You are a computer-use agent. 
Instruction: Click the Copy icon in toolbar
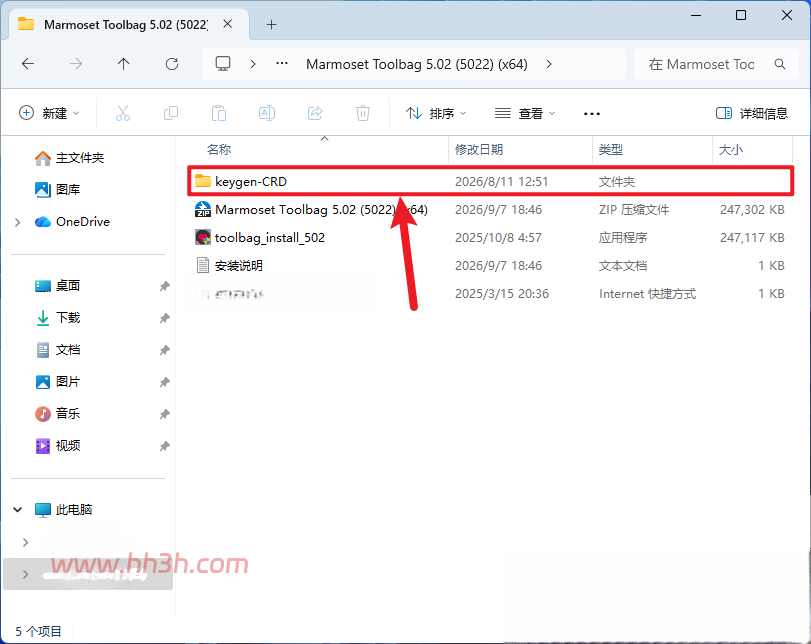coord(171,113)
